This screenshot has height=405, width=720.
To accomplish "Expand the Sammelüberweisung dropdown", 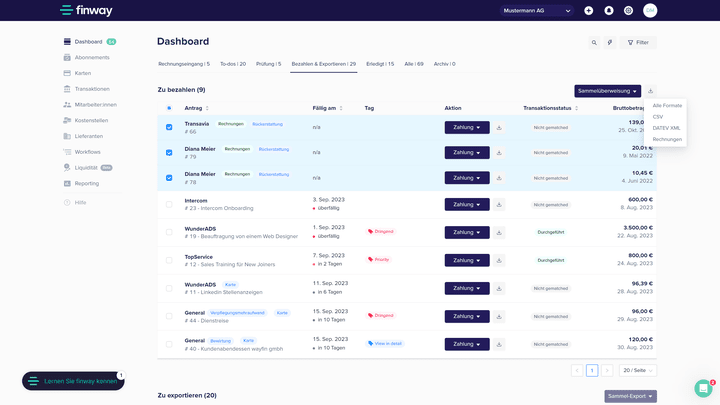I will coord(608,91).
